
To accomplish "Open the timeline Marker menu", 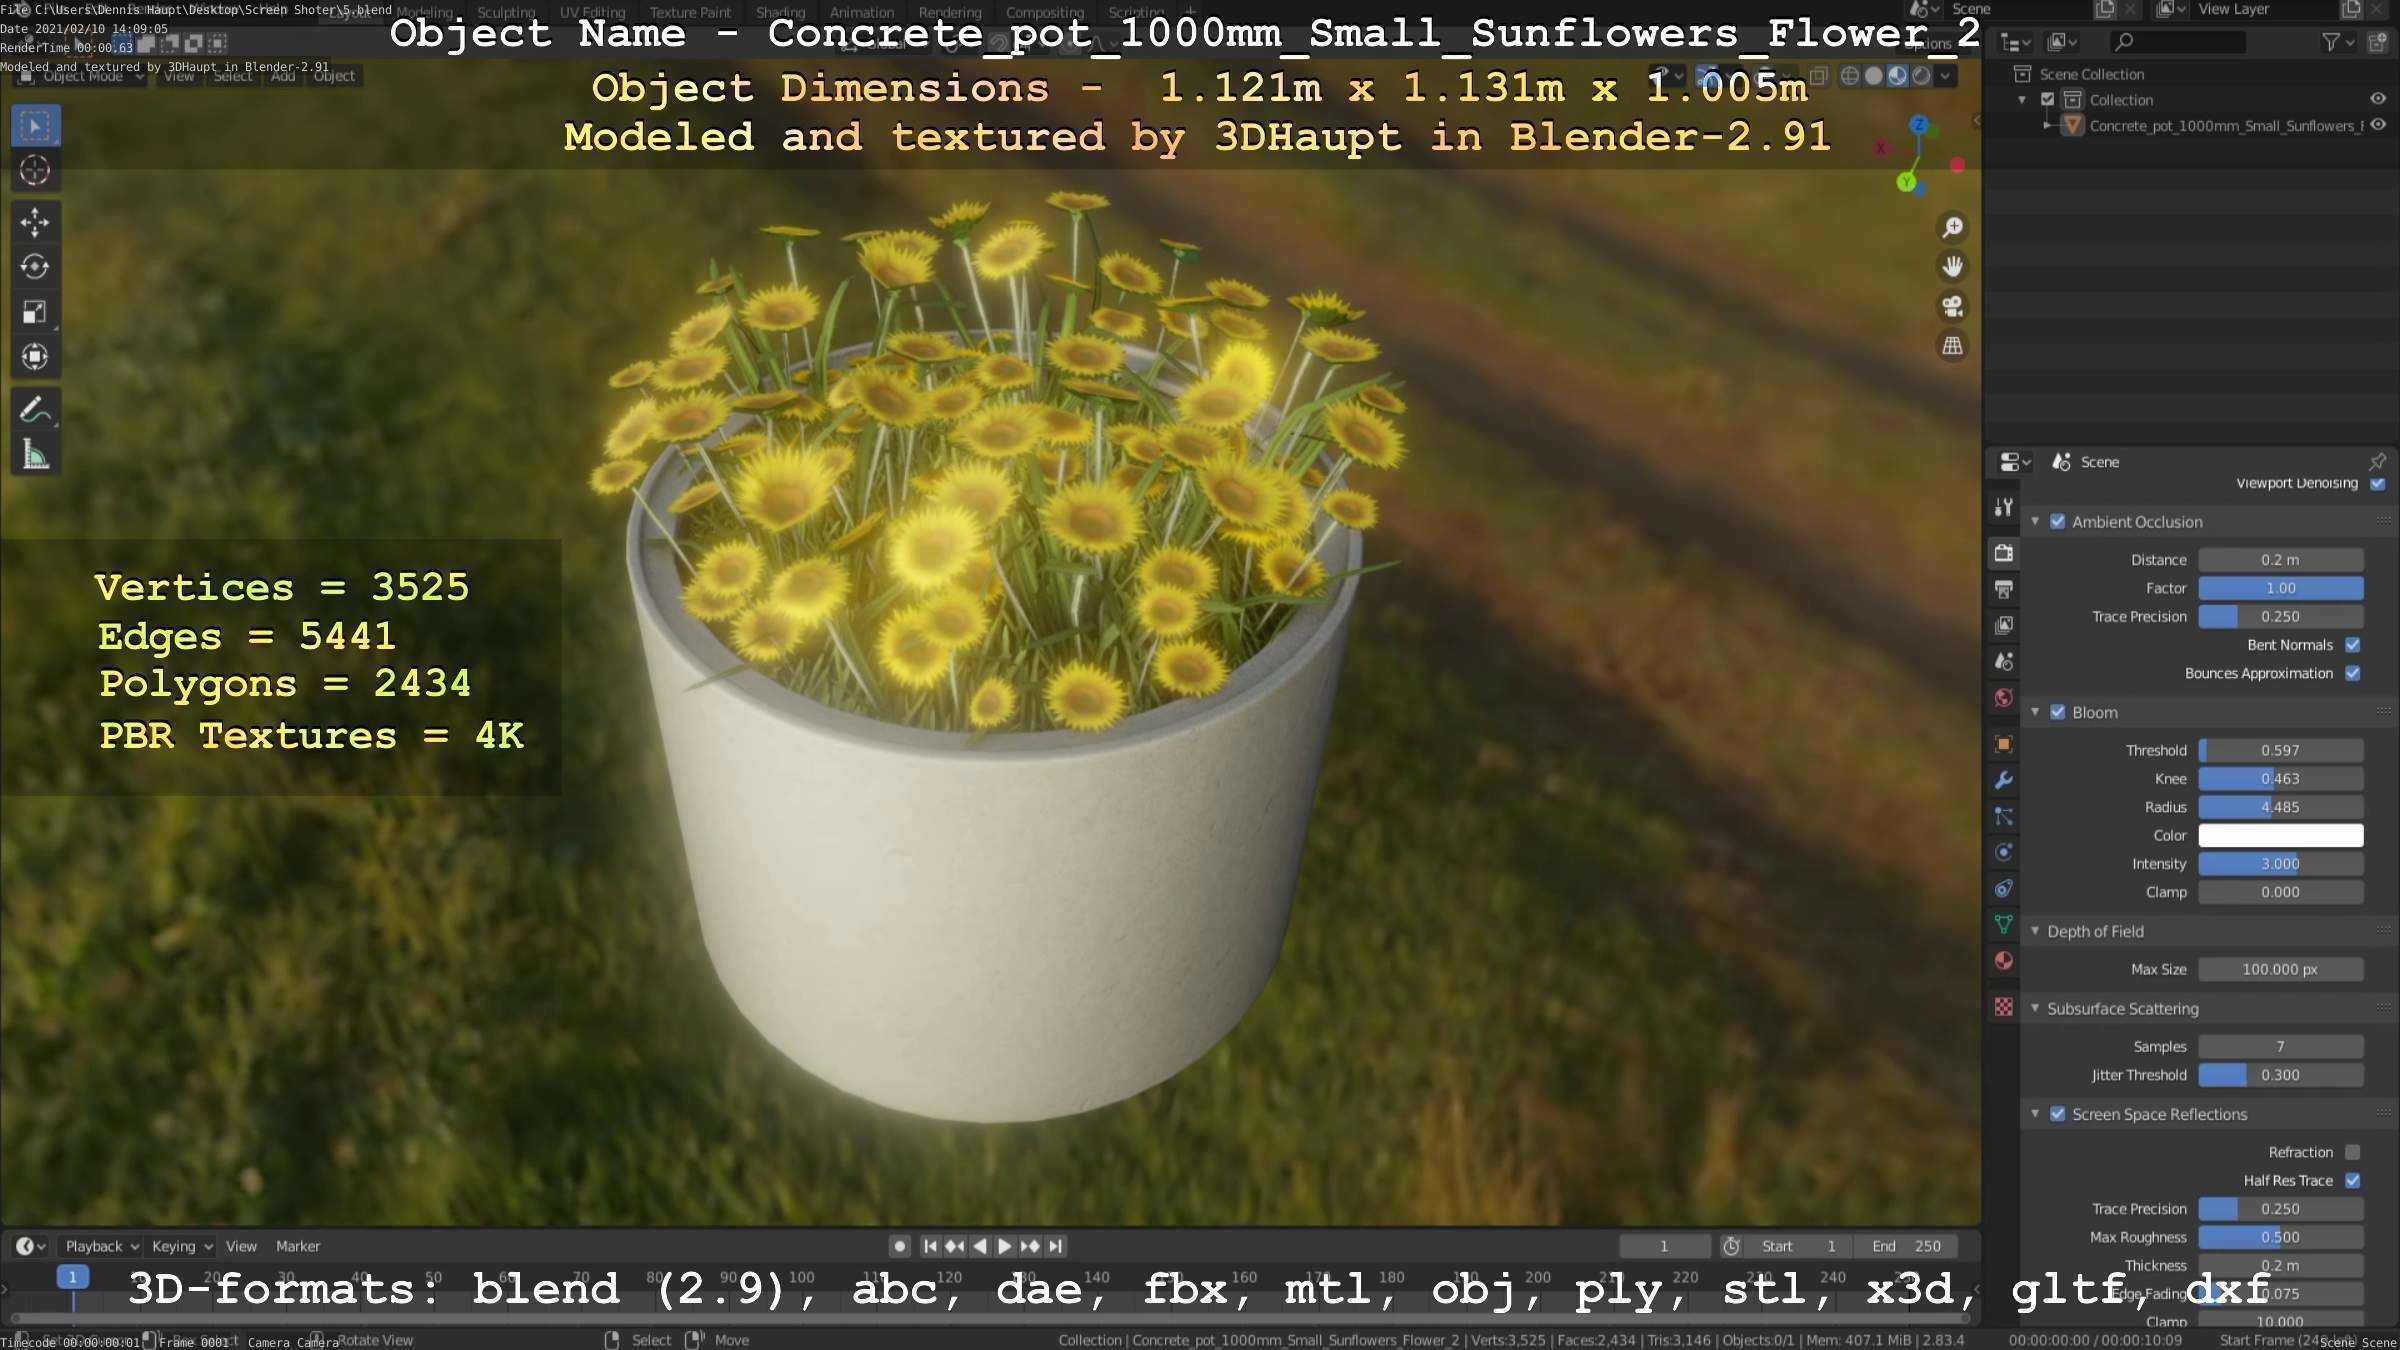I will (x=298, y=1246).
